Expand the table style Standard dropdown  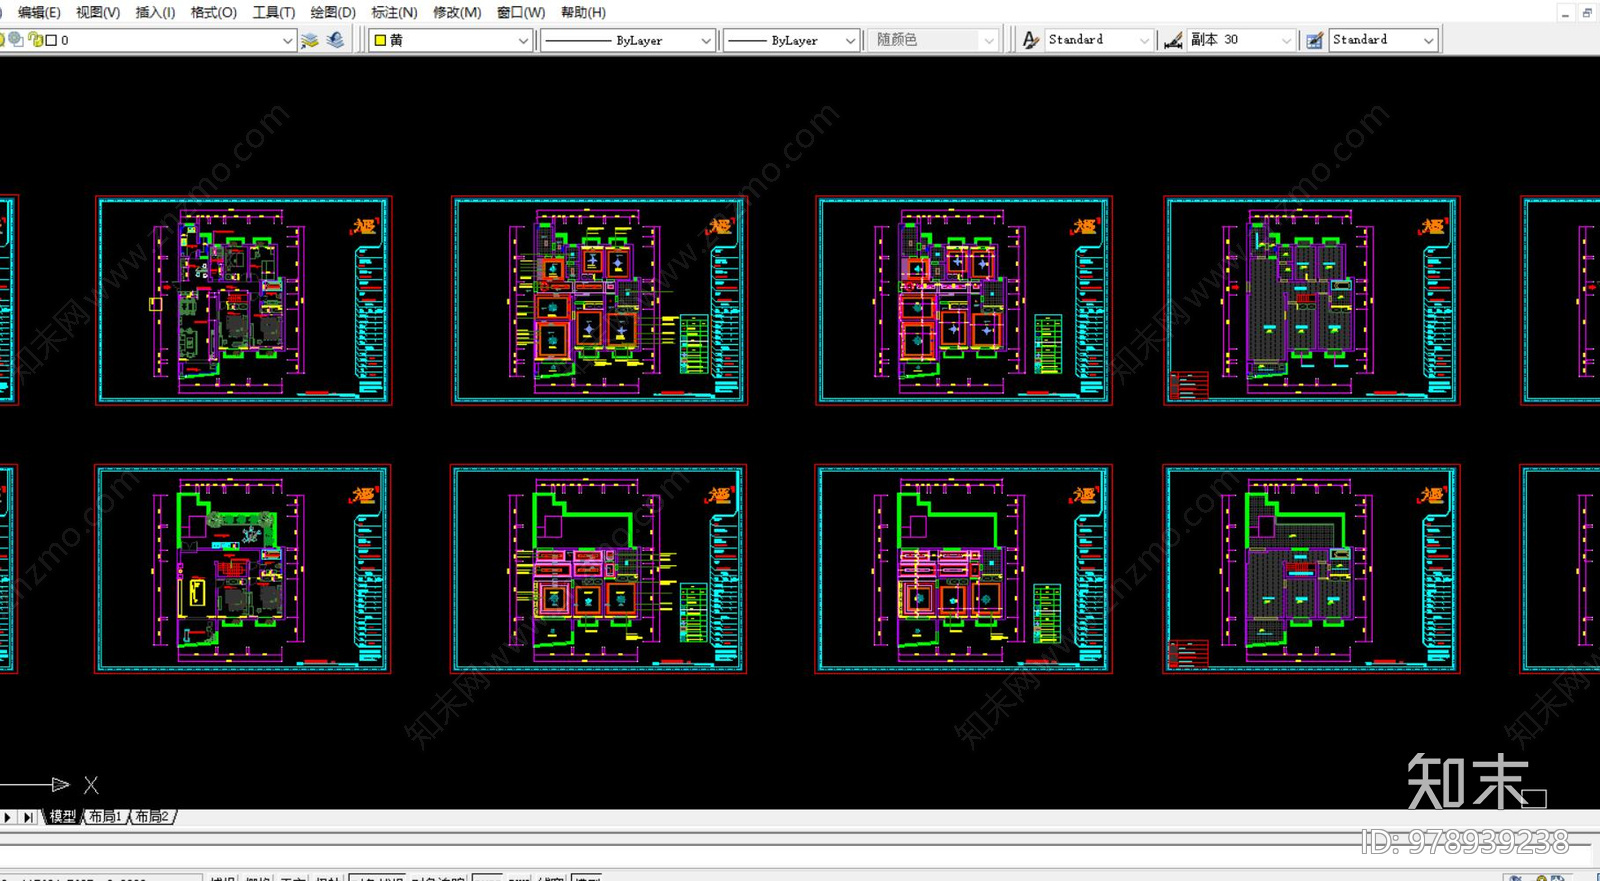(1429, 40)
